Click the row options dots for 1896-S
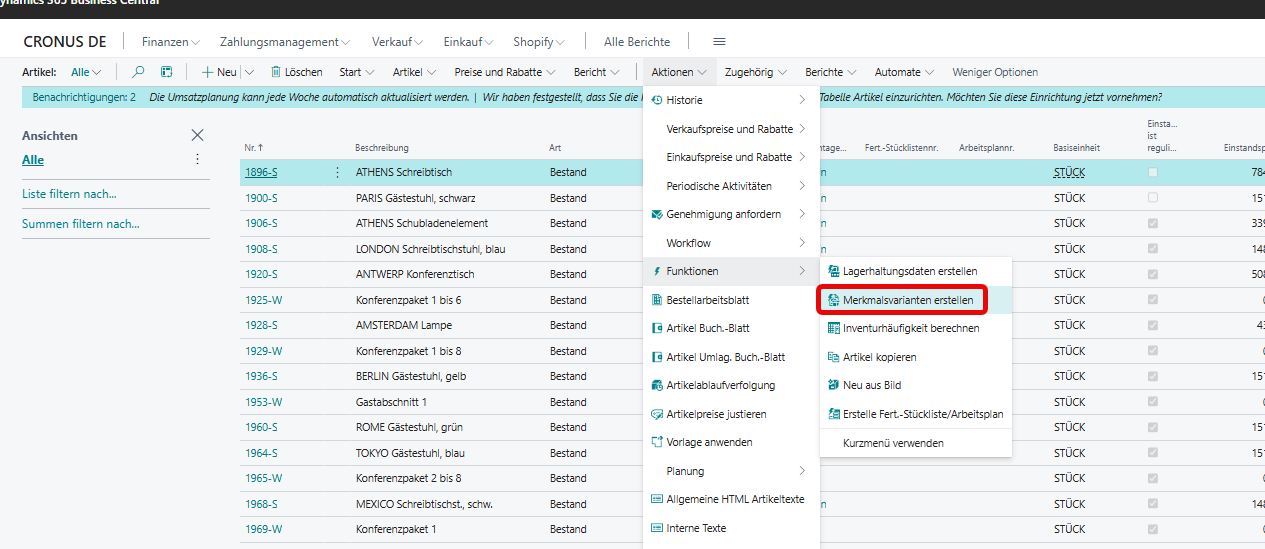The image size is (1265, 549). click(x=337, y=172)
